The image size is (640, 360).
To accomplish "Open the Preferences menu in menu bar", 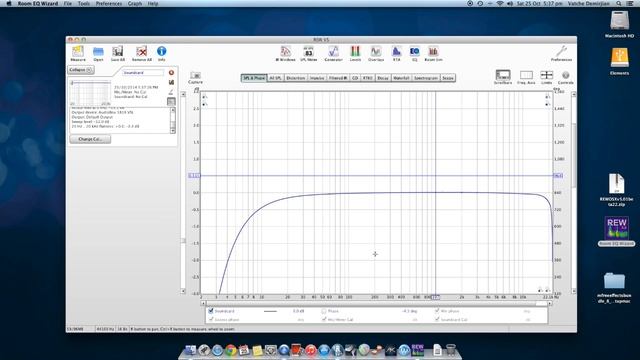I will click(x=109, y=3).
